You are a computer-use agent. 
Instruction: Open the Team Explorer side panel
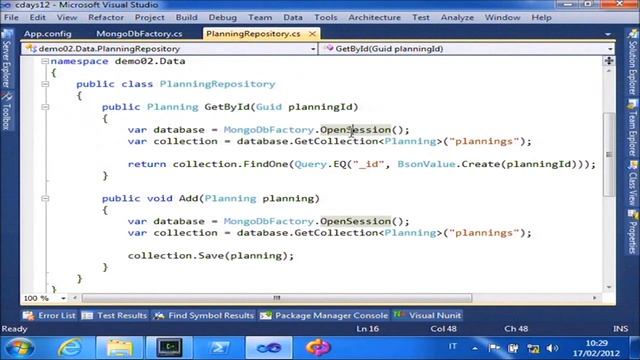[x=632, y=128]
